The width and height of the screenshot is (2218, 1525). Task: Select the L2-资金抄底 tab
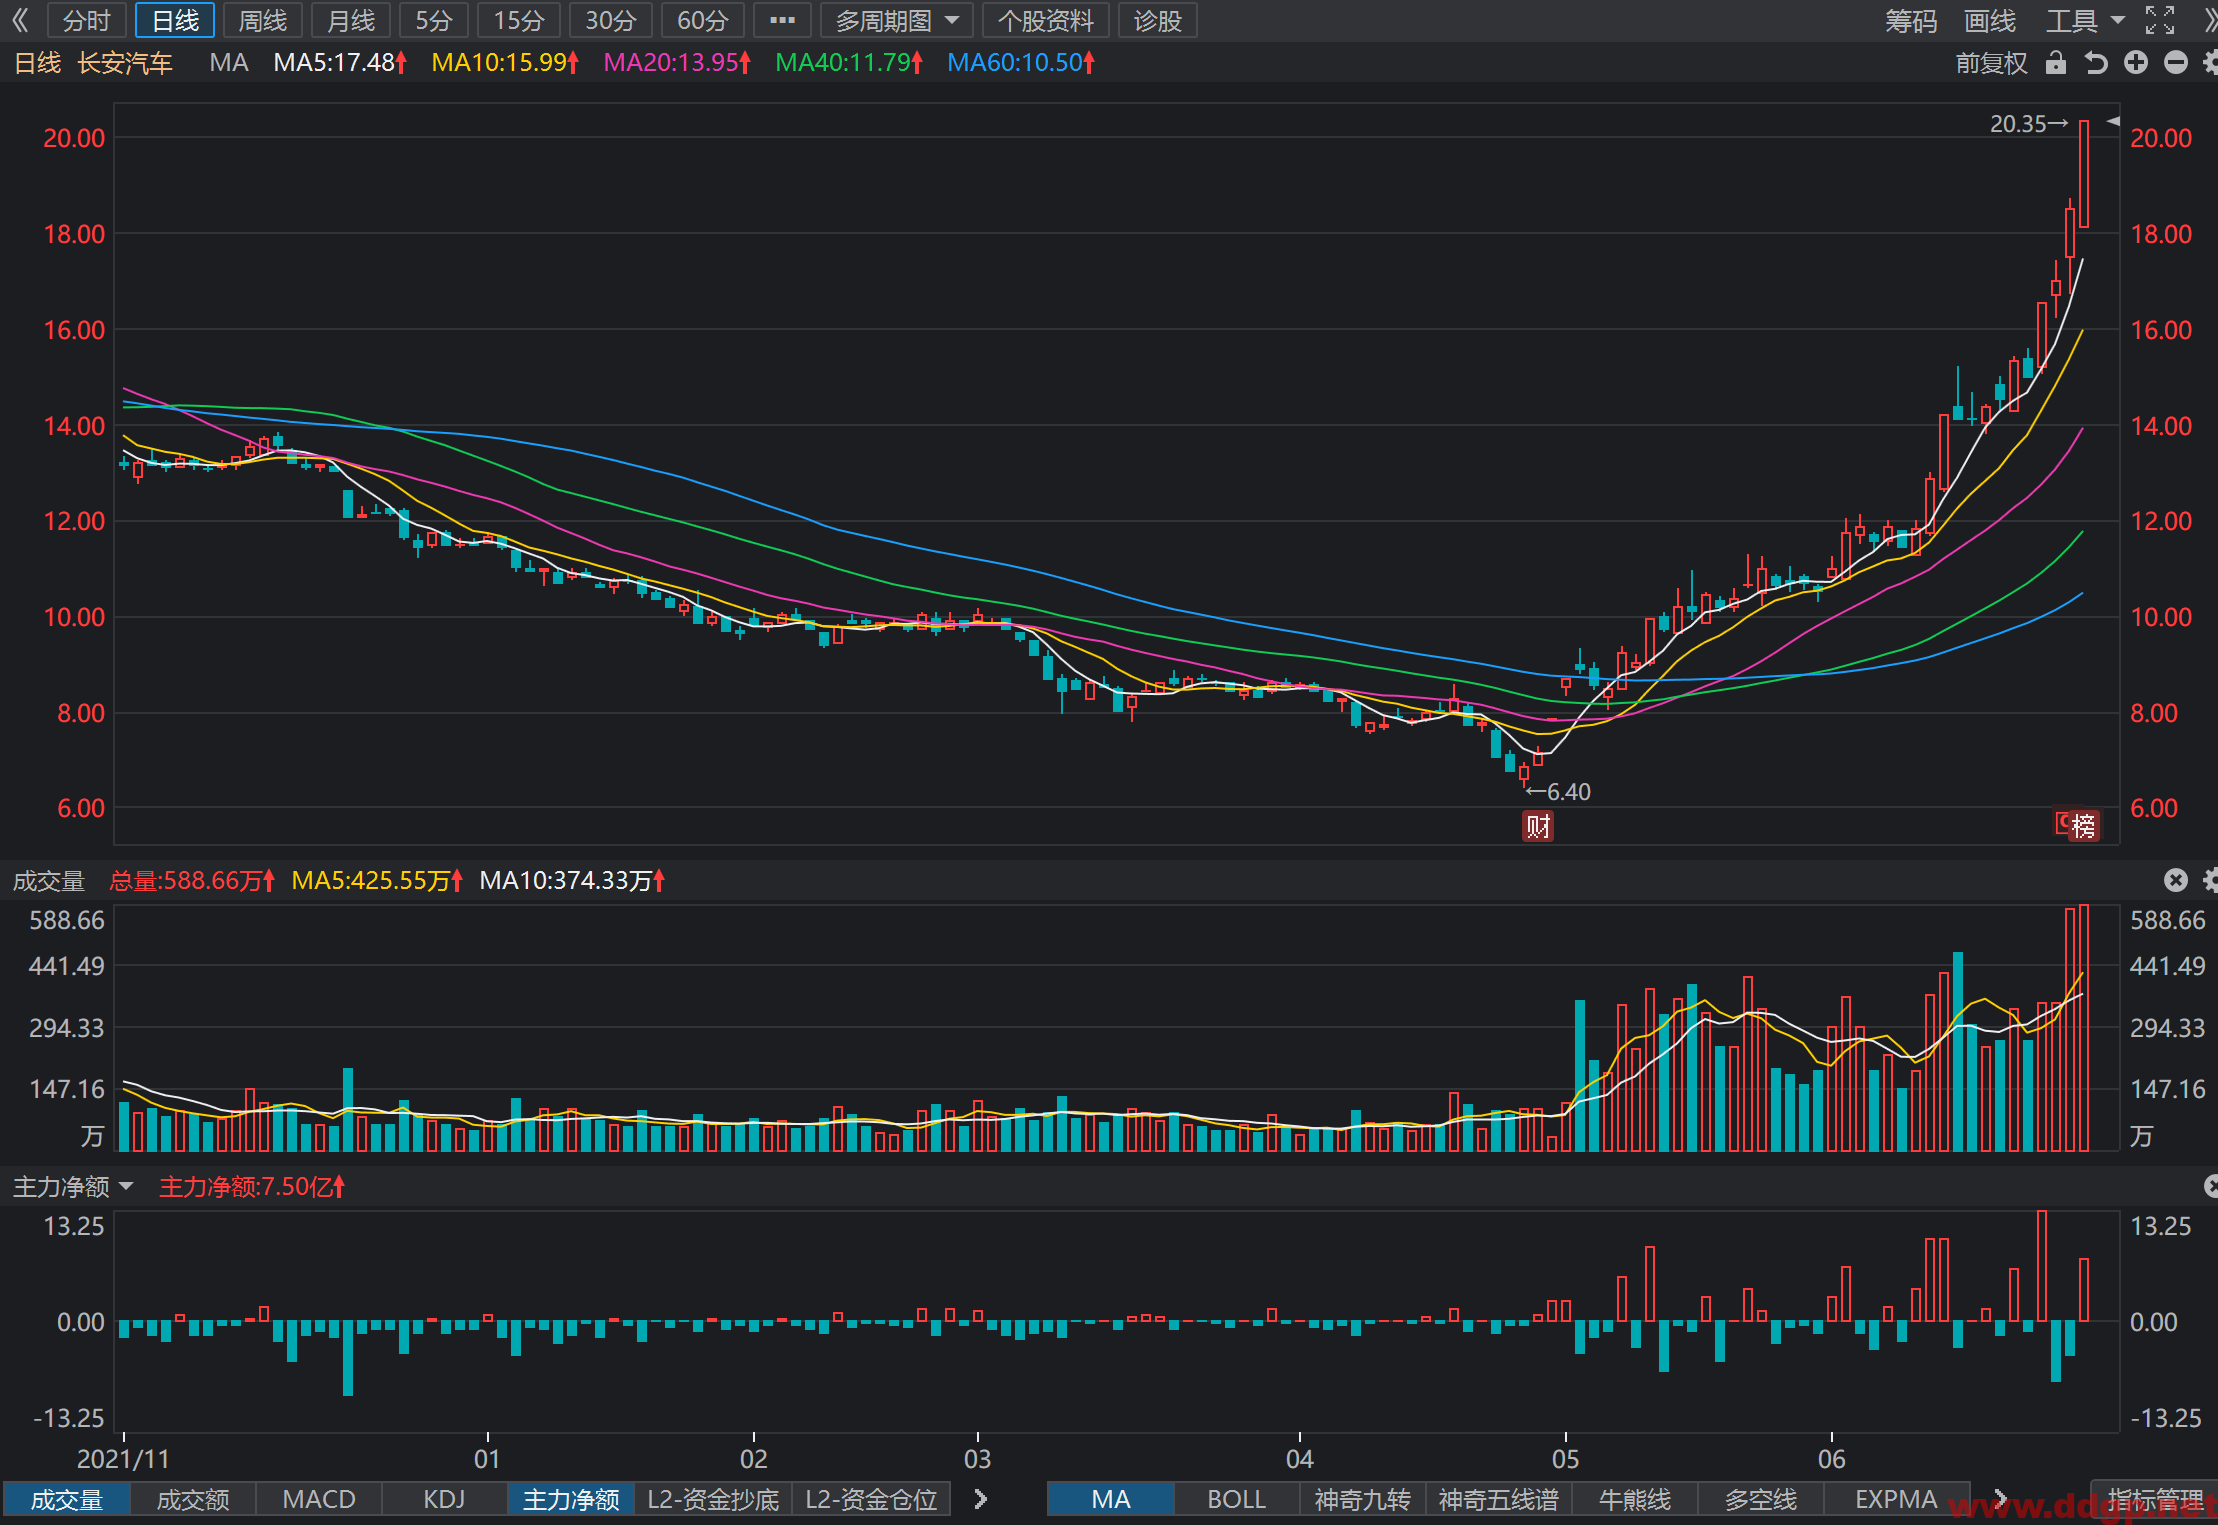tap(713, 1499)
